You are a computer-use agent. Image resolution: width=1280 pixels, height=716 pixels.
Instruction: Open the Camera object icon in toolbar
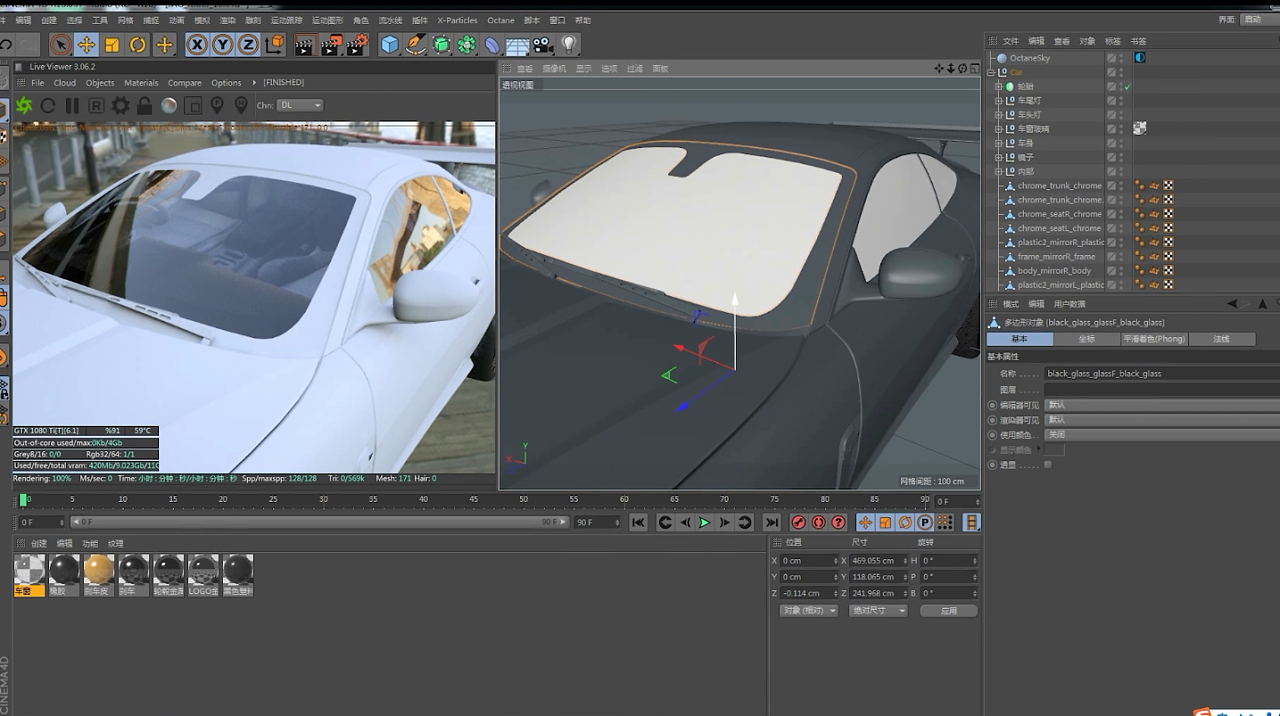(543, 45)
